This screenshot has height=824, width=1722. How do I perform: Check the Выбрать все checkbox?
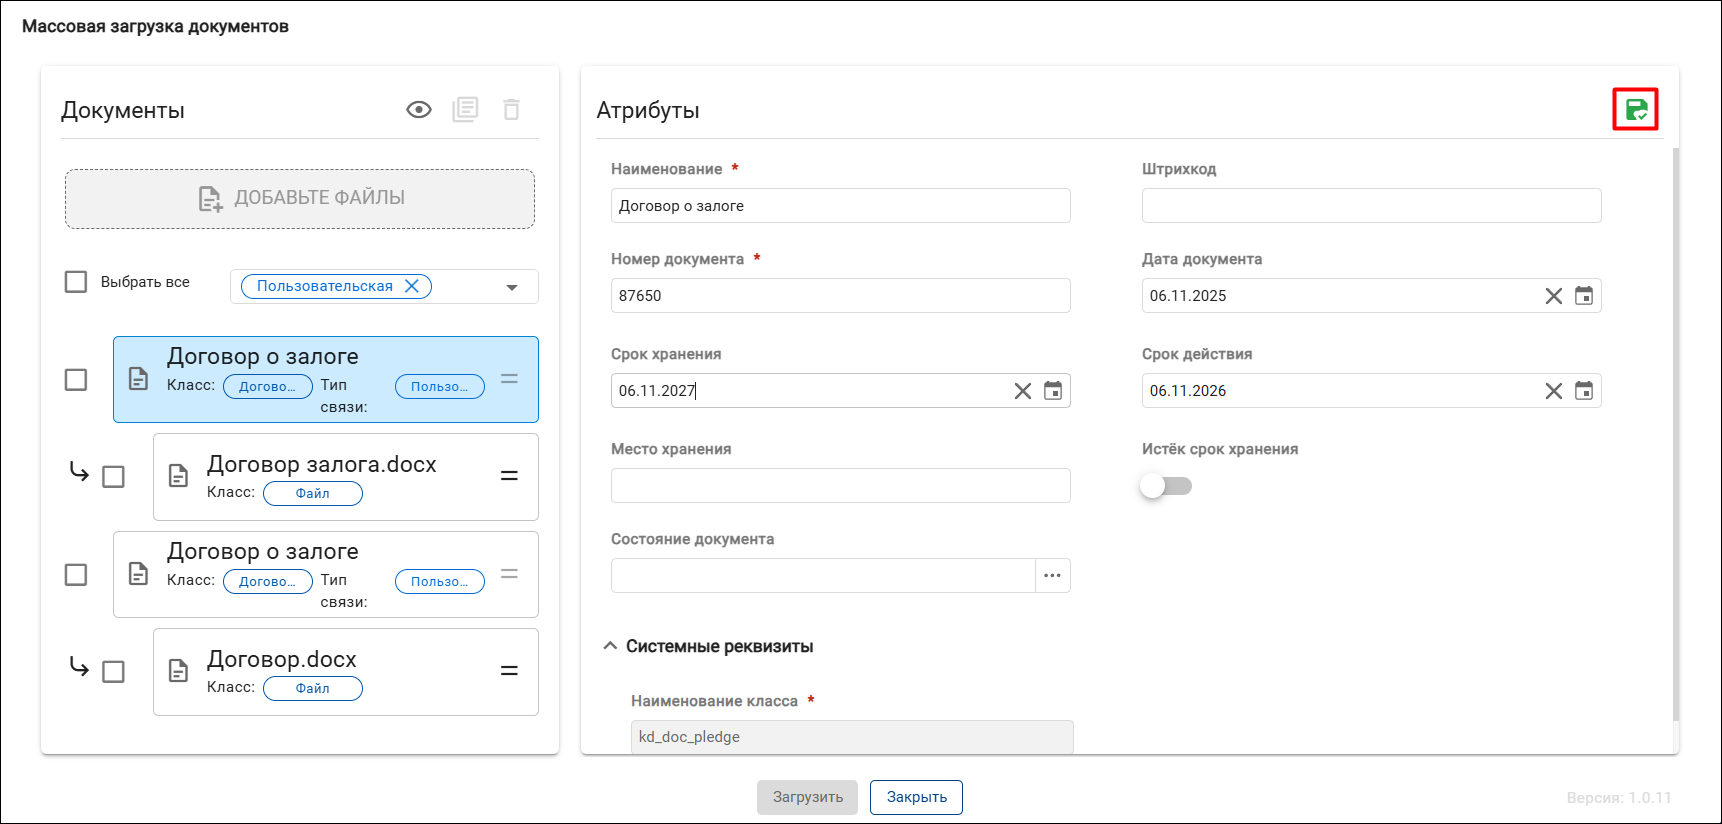76,282
